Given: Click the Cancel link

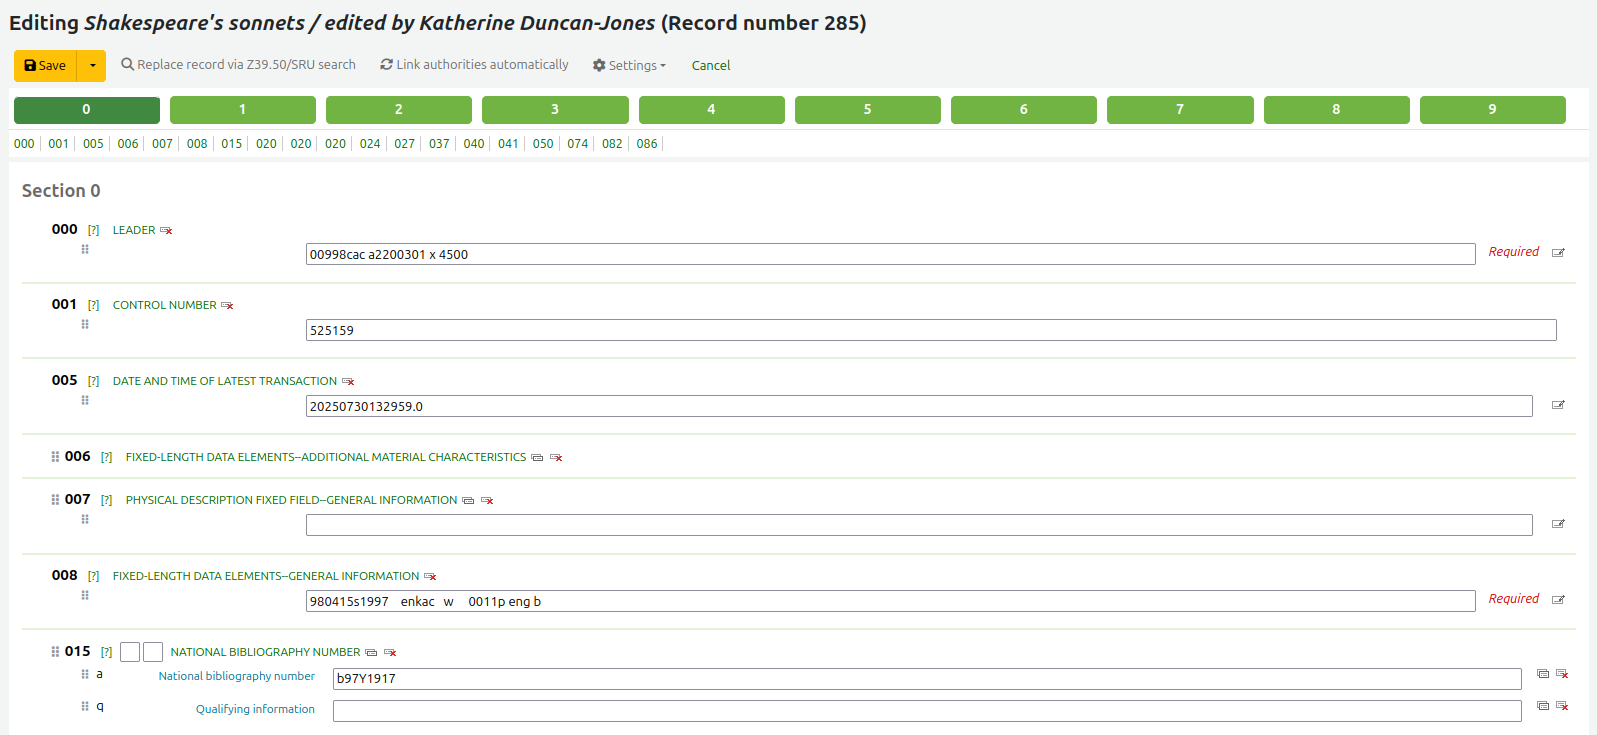Looking at the screenshot, I should point(710,66).
